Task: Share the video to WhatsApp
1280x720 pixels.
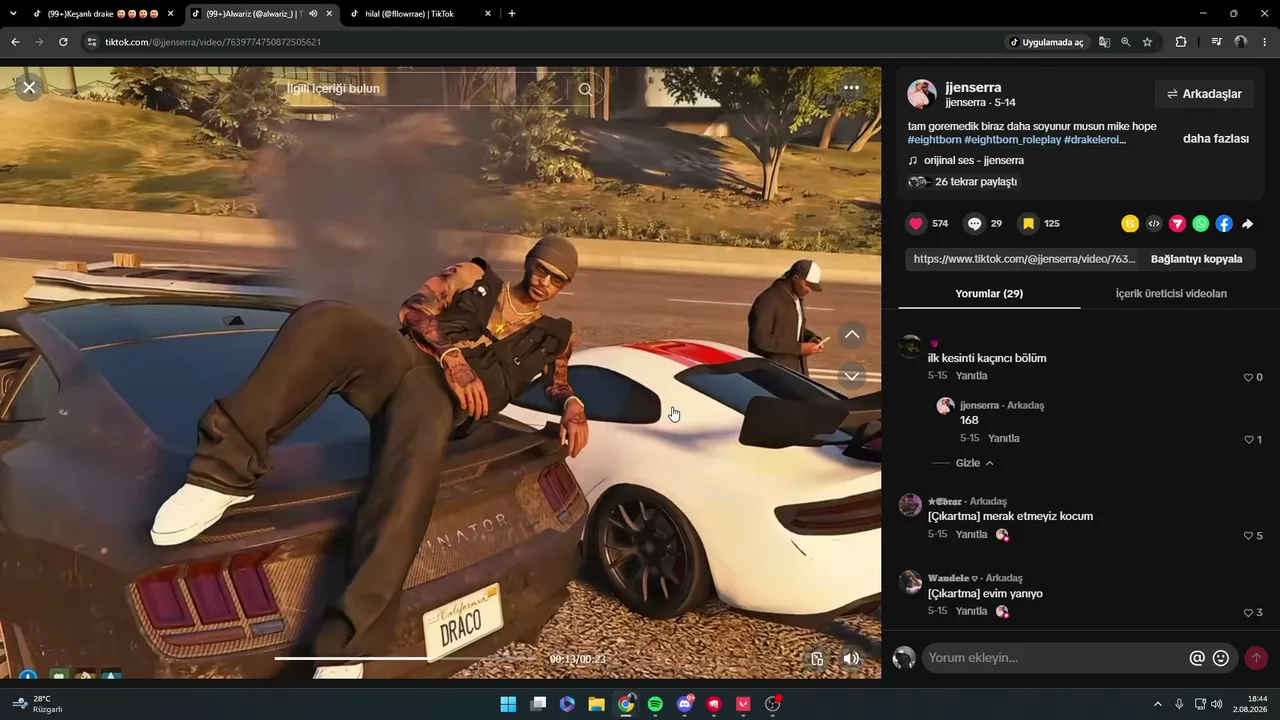Action: pyautogui.click(x=1201, y=224)
